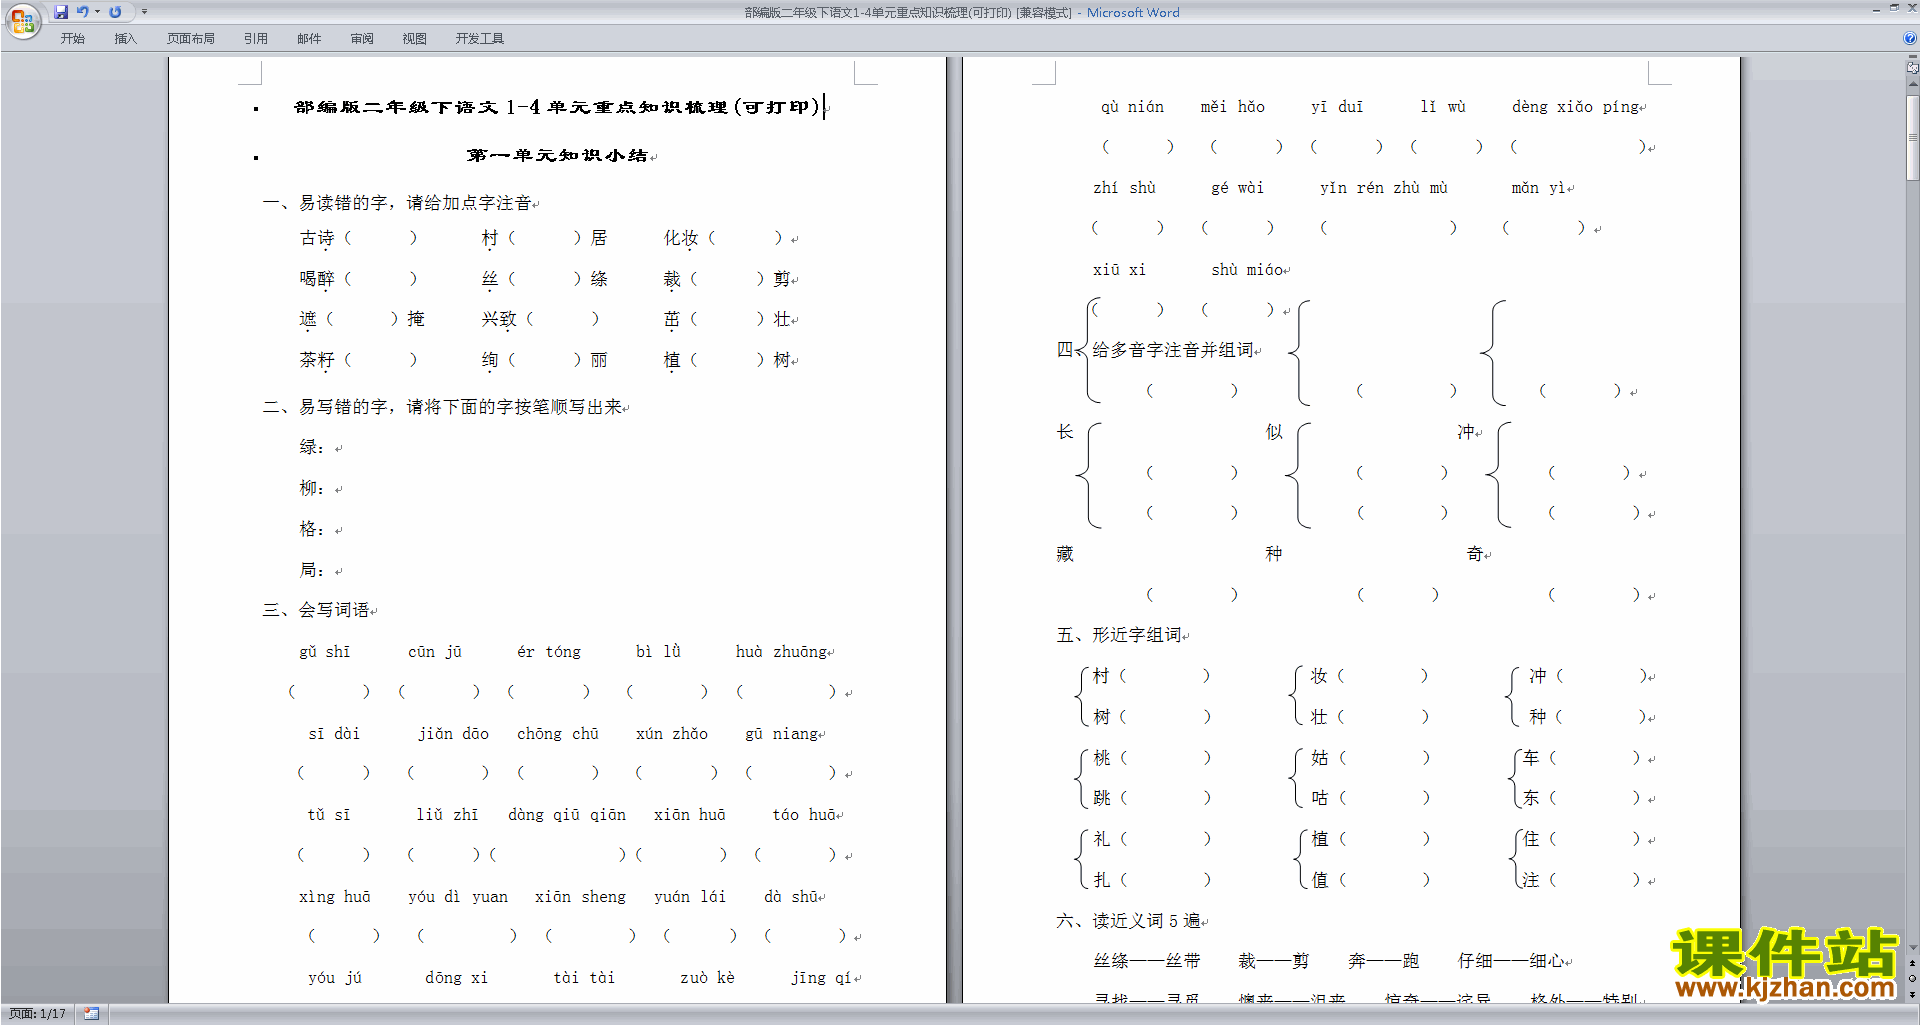Click the heading 三、会写词语
This screenshot has height=1025, width=1920.
pos(316,610)
